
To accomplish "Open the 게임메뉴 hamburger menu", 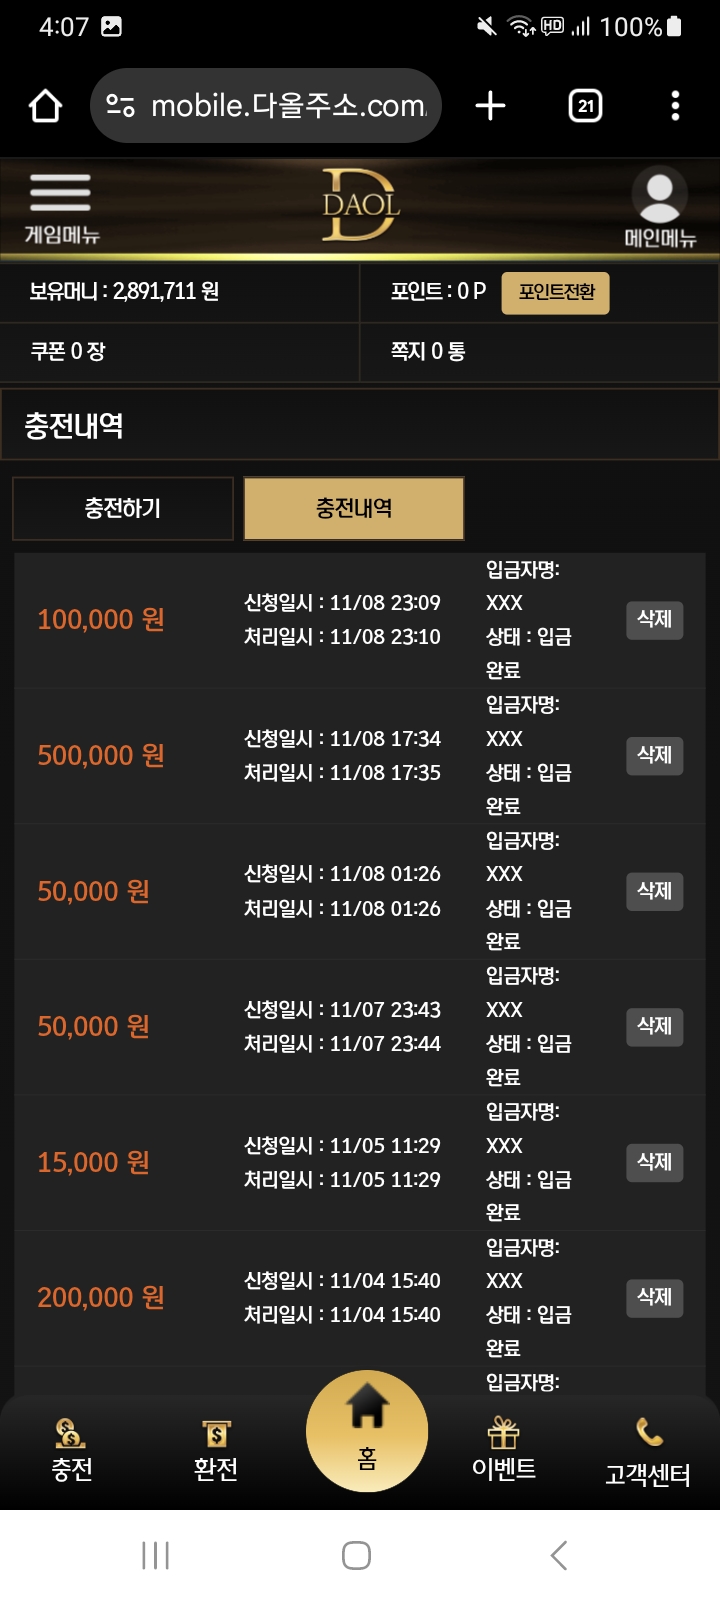I will [x=61, y=206].
